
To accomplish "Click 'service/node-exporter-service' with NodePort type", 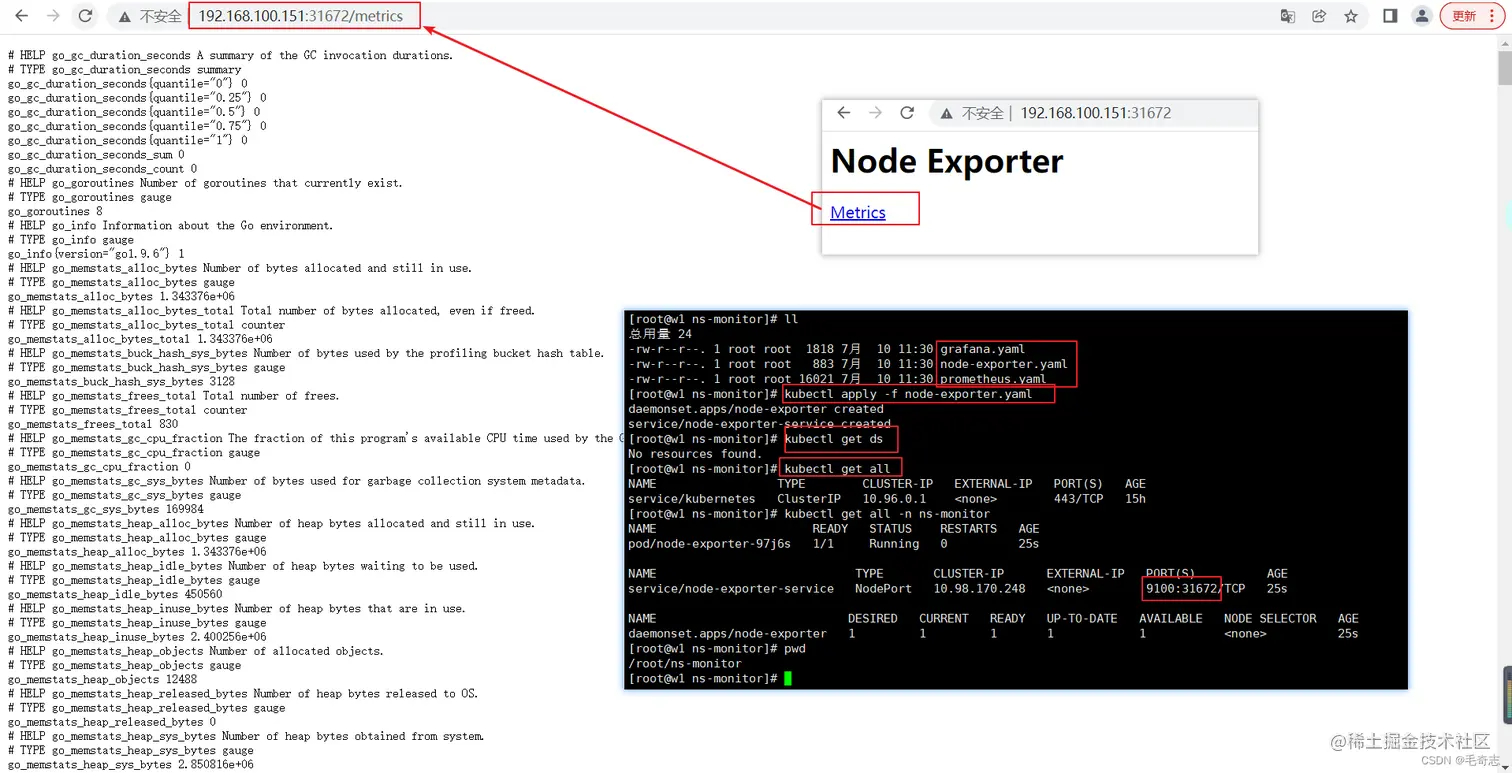I will pyautogui.click(x=730, y=589).
